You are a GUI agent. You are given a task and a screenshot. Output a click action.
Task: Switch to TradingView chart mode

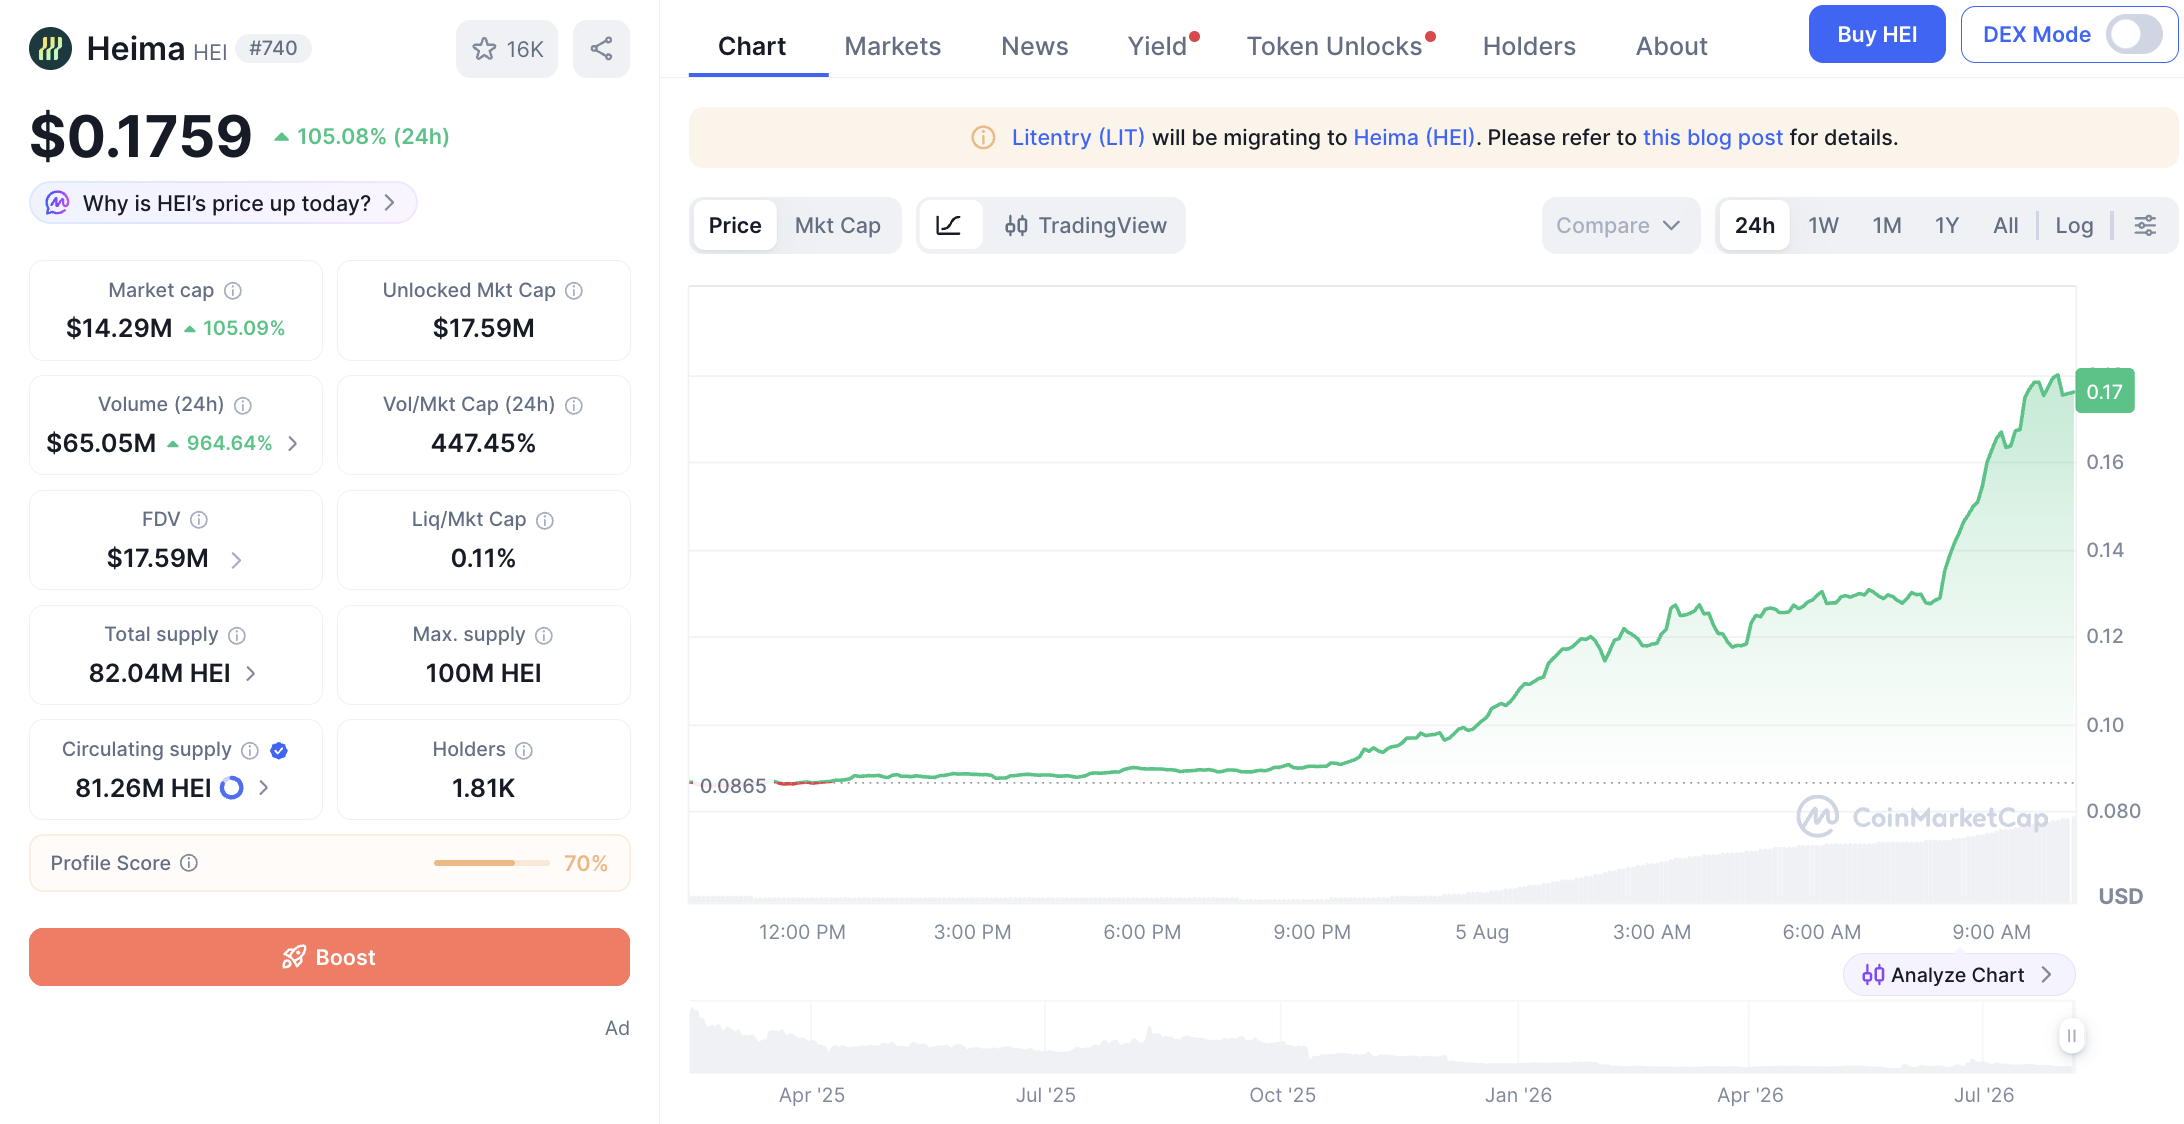1086,225
